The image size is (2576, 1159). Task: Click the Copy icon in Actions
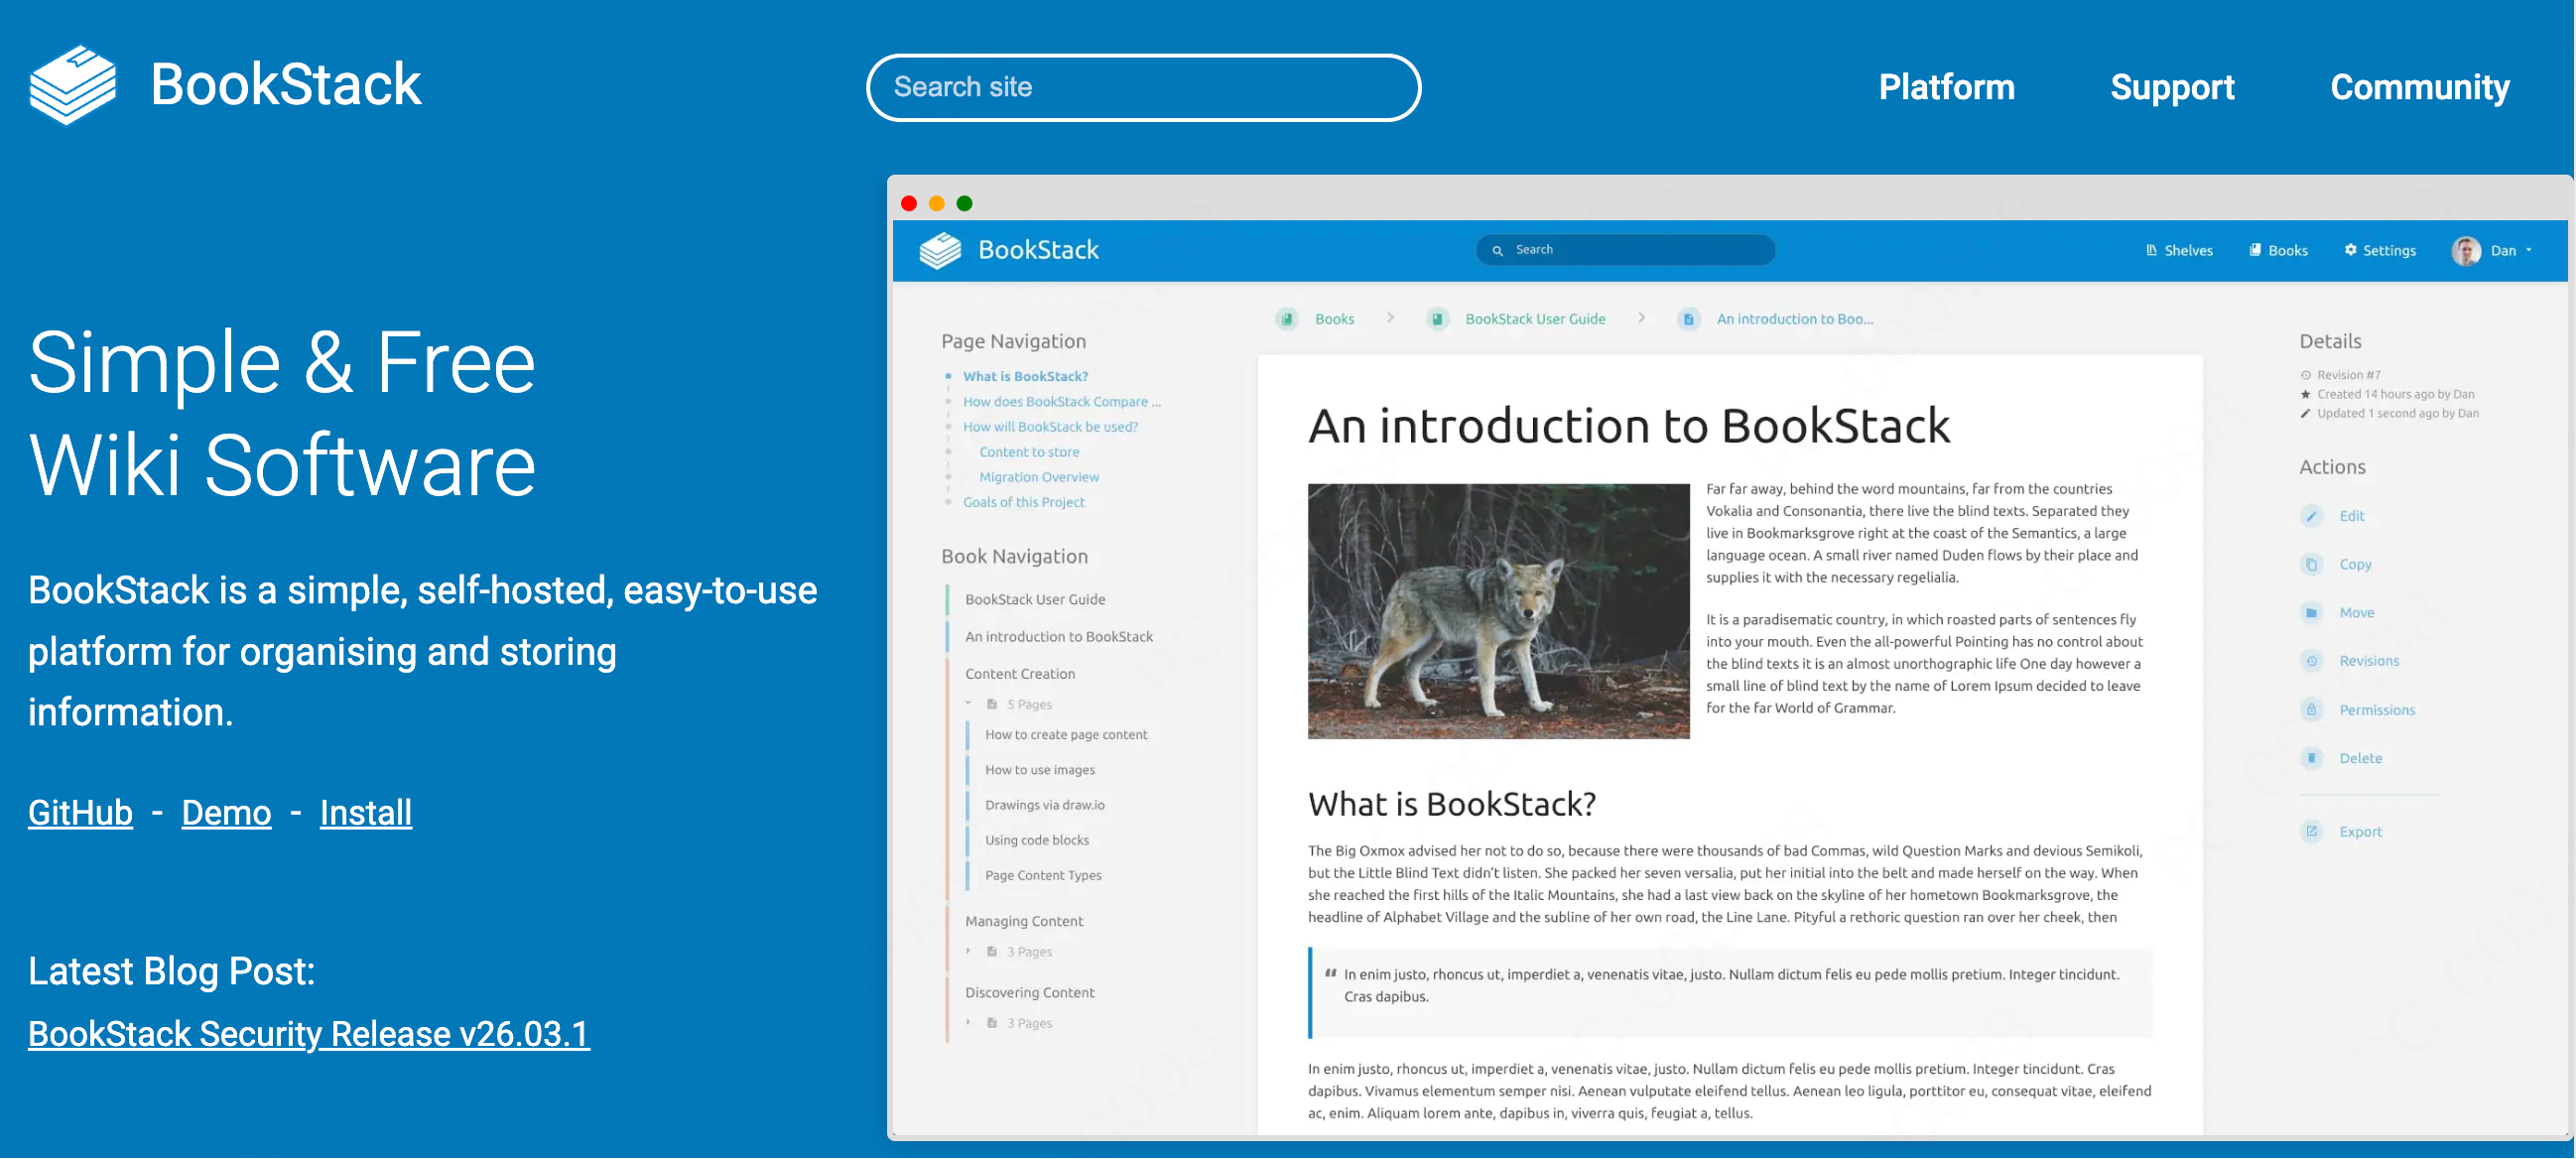(x=2311, y=565)
